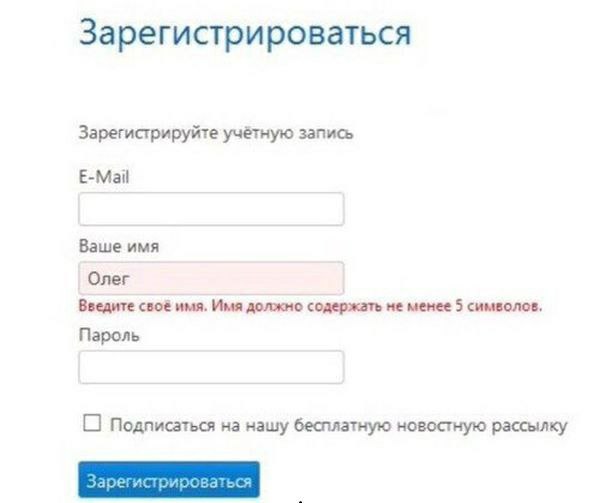Screen dimensions: 600x503
Task: Click the Пароль password input field
Action: click(x=210, y=367)
